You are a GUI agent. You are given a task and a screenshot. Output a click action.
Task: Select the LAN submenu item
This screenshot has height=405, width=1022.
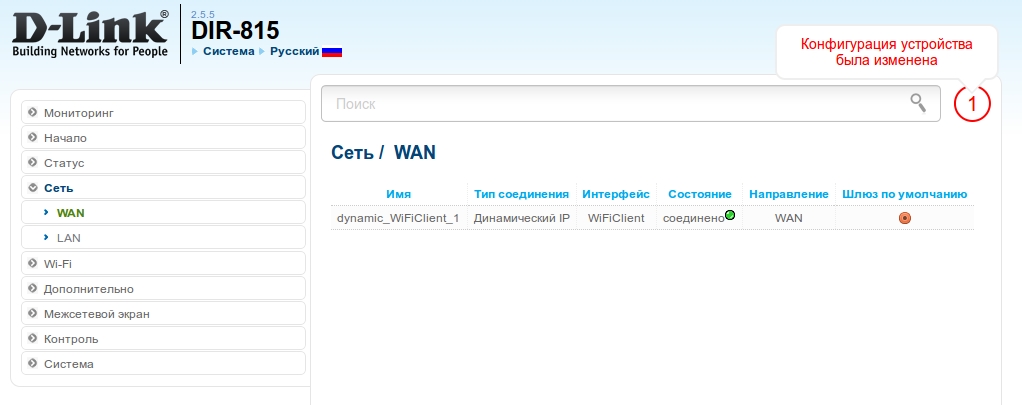click(69, 237)
